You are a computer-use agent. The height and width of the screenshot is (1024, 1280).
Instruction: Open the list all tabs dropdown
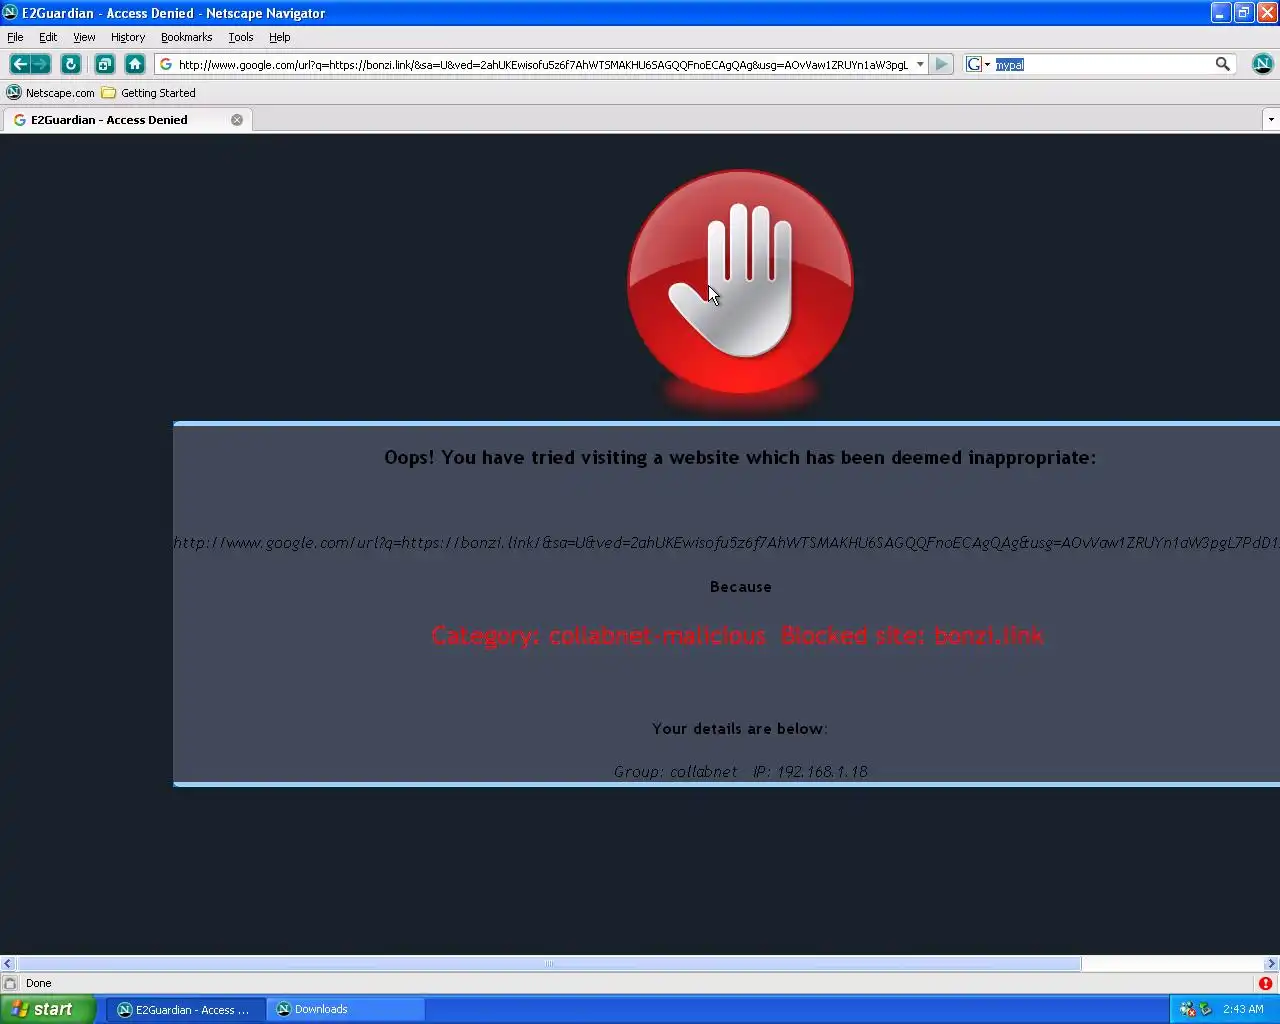(1271, 120)
